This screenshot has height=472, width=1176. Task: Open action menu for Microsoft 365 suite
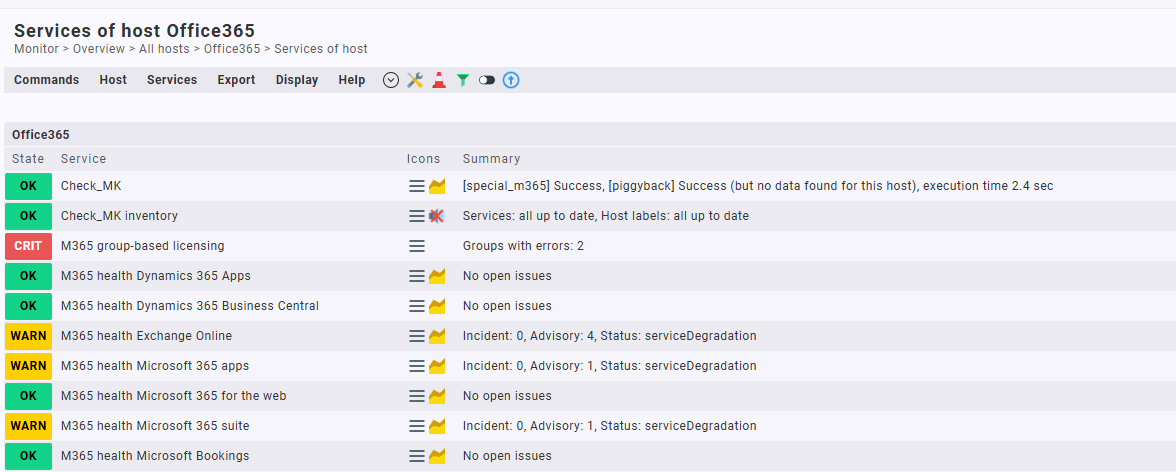click(417, 426)
